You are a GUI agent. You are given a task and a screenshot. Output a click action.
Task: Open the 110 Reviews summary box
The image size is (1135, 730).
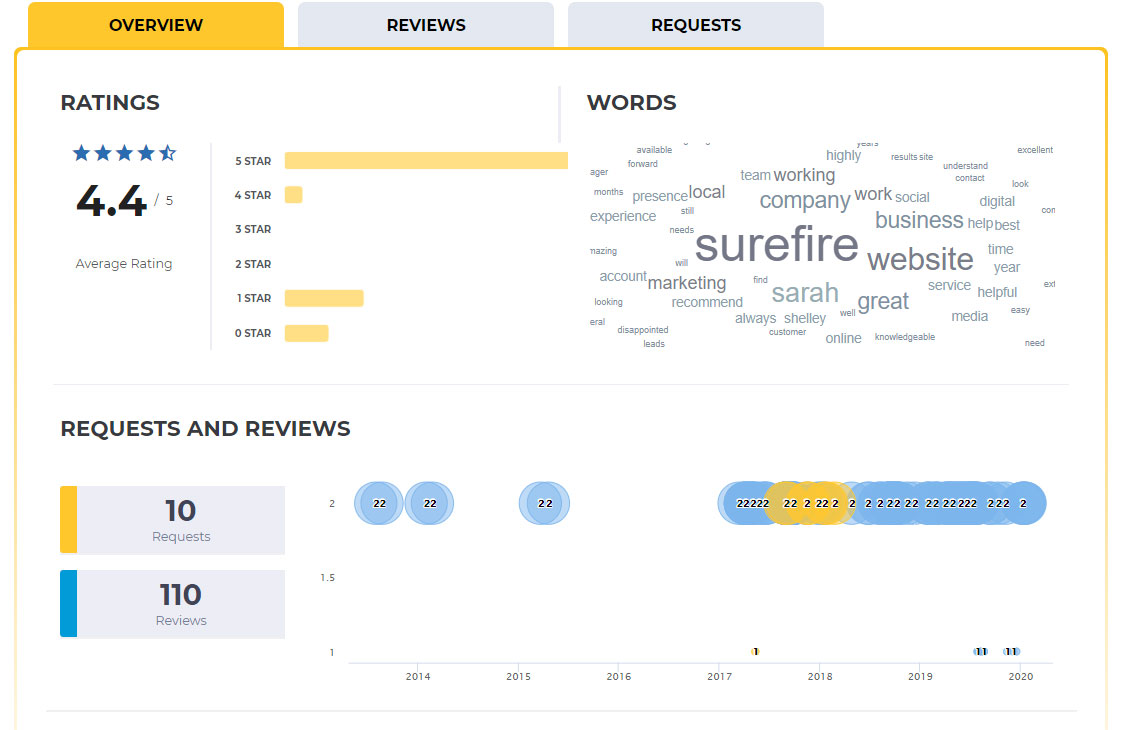[x=172, y=604]
